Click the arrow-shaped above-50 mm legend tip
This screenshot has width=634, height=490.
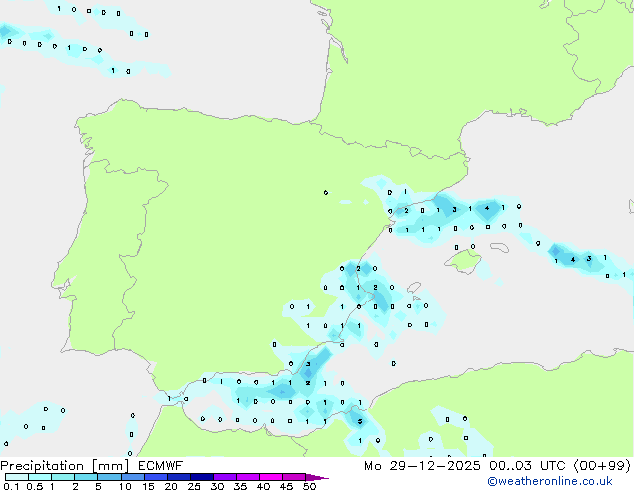[317, 477]
